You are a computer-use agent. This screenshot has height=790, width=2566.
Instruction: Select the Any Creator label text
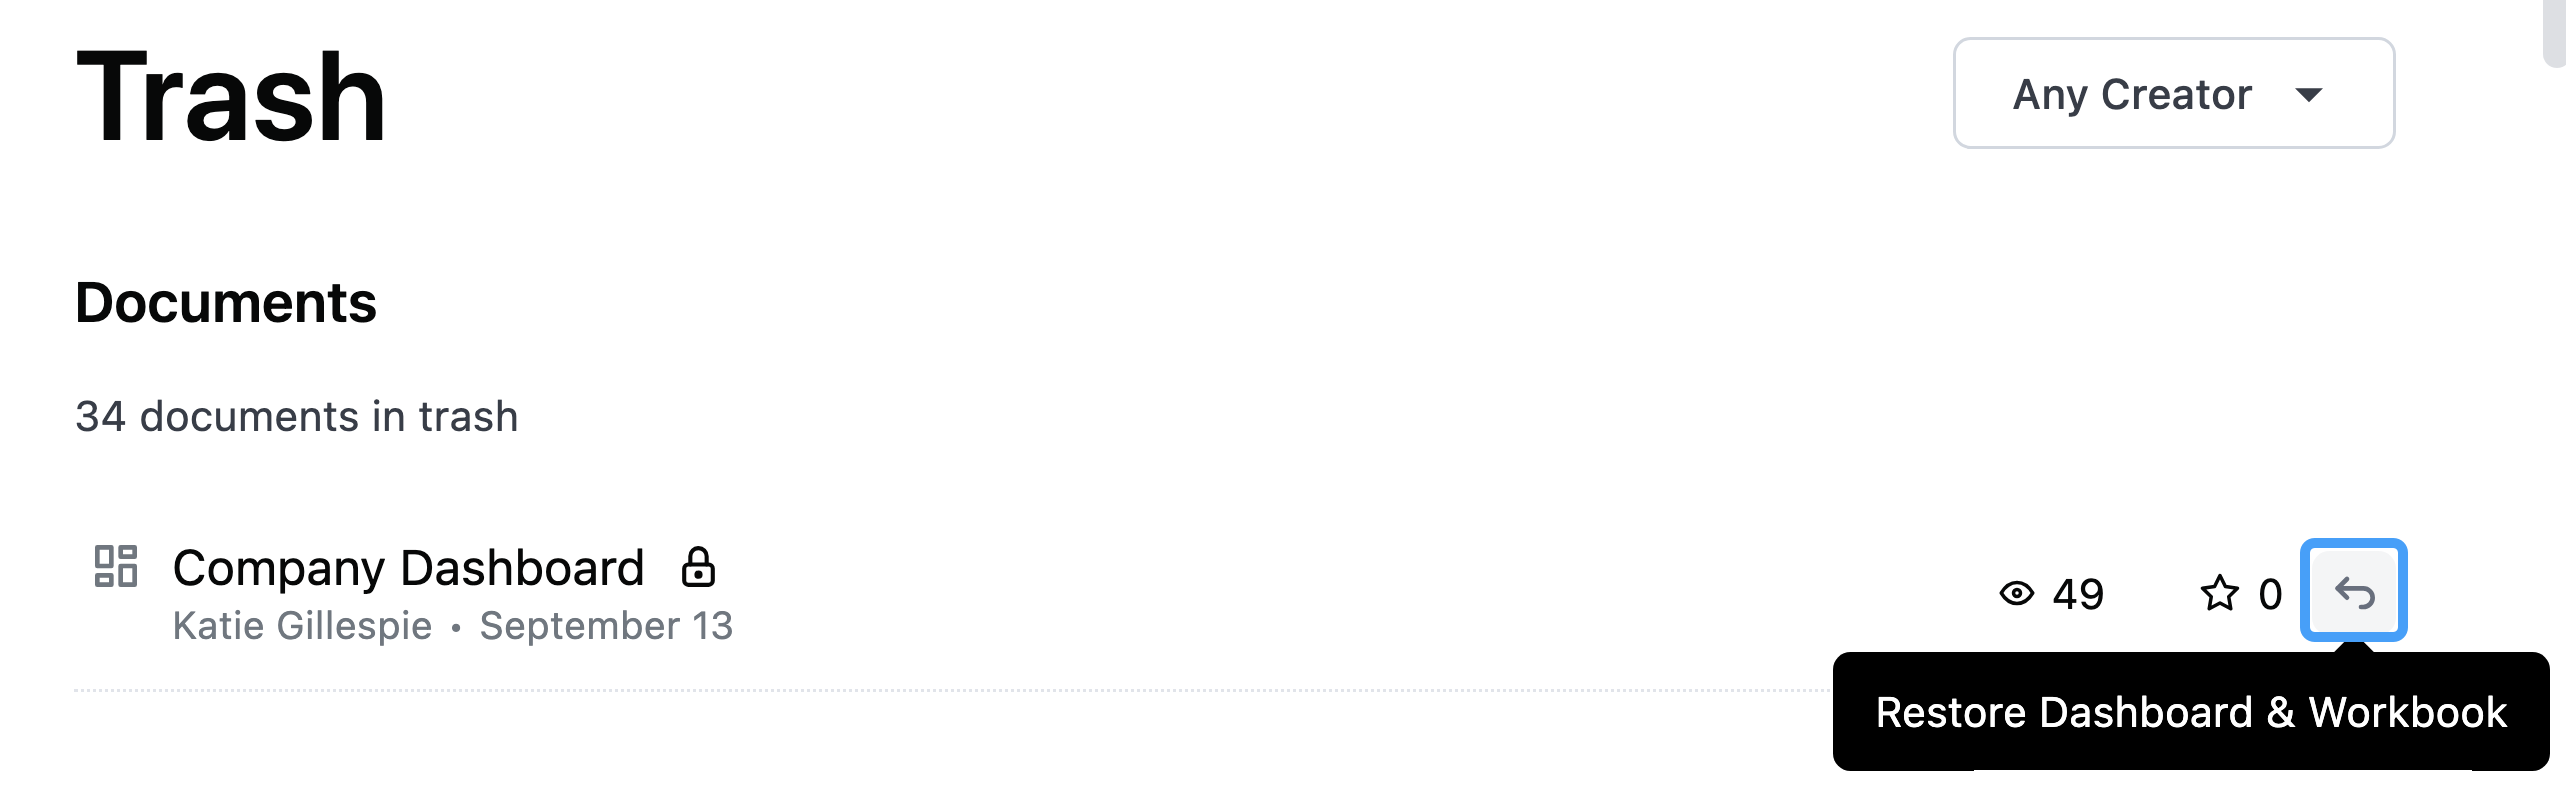tap(2132, 95)
